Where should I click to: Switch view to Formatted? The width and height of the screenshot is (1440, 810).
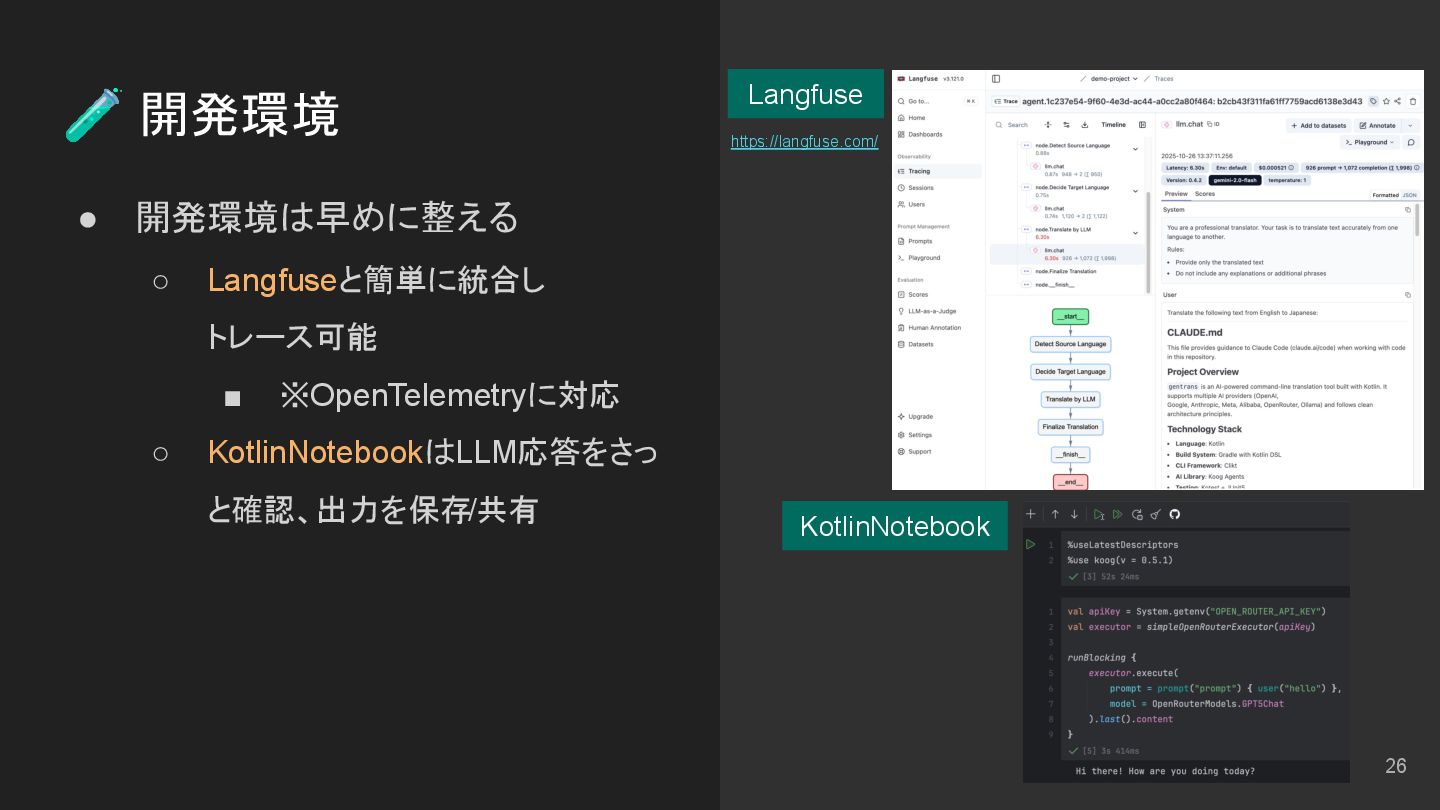pos(1385,195)
